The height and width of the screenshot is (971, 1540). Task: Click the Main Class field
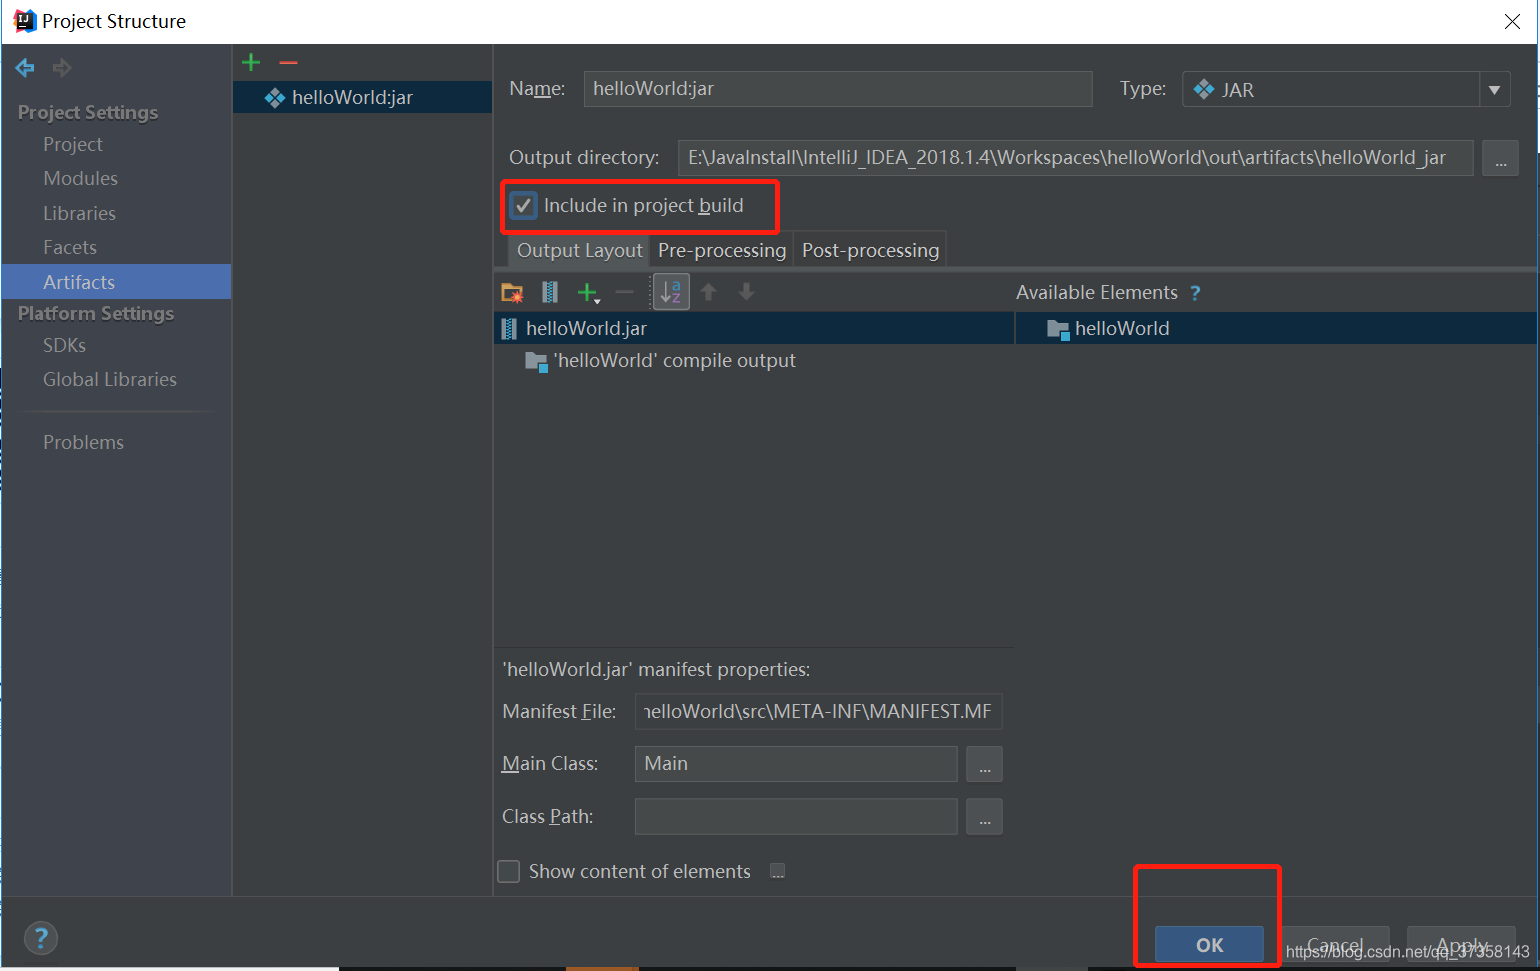[x=796, y=764]
